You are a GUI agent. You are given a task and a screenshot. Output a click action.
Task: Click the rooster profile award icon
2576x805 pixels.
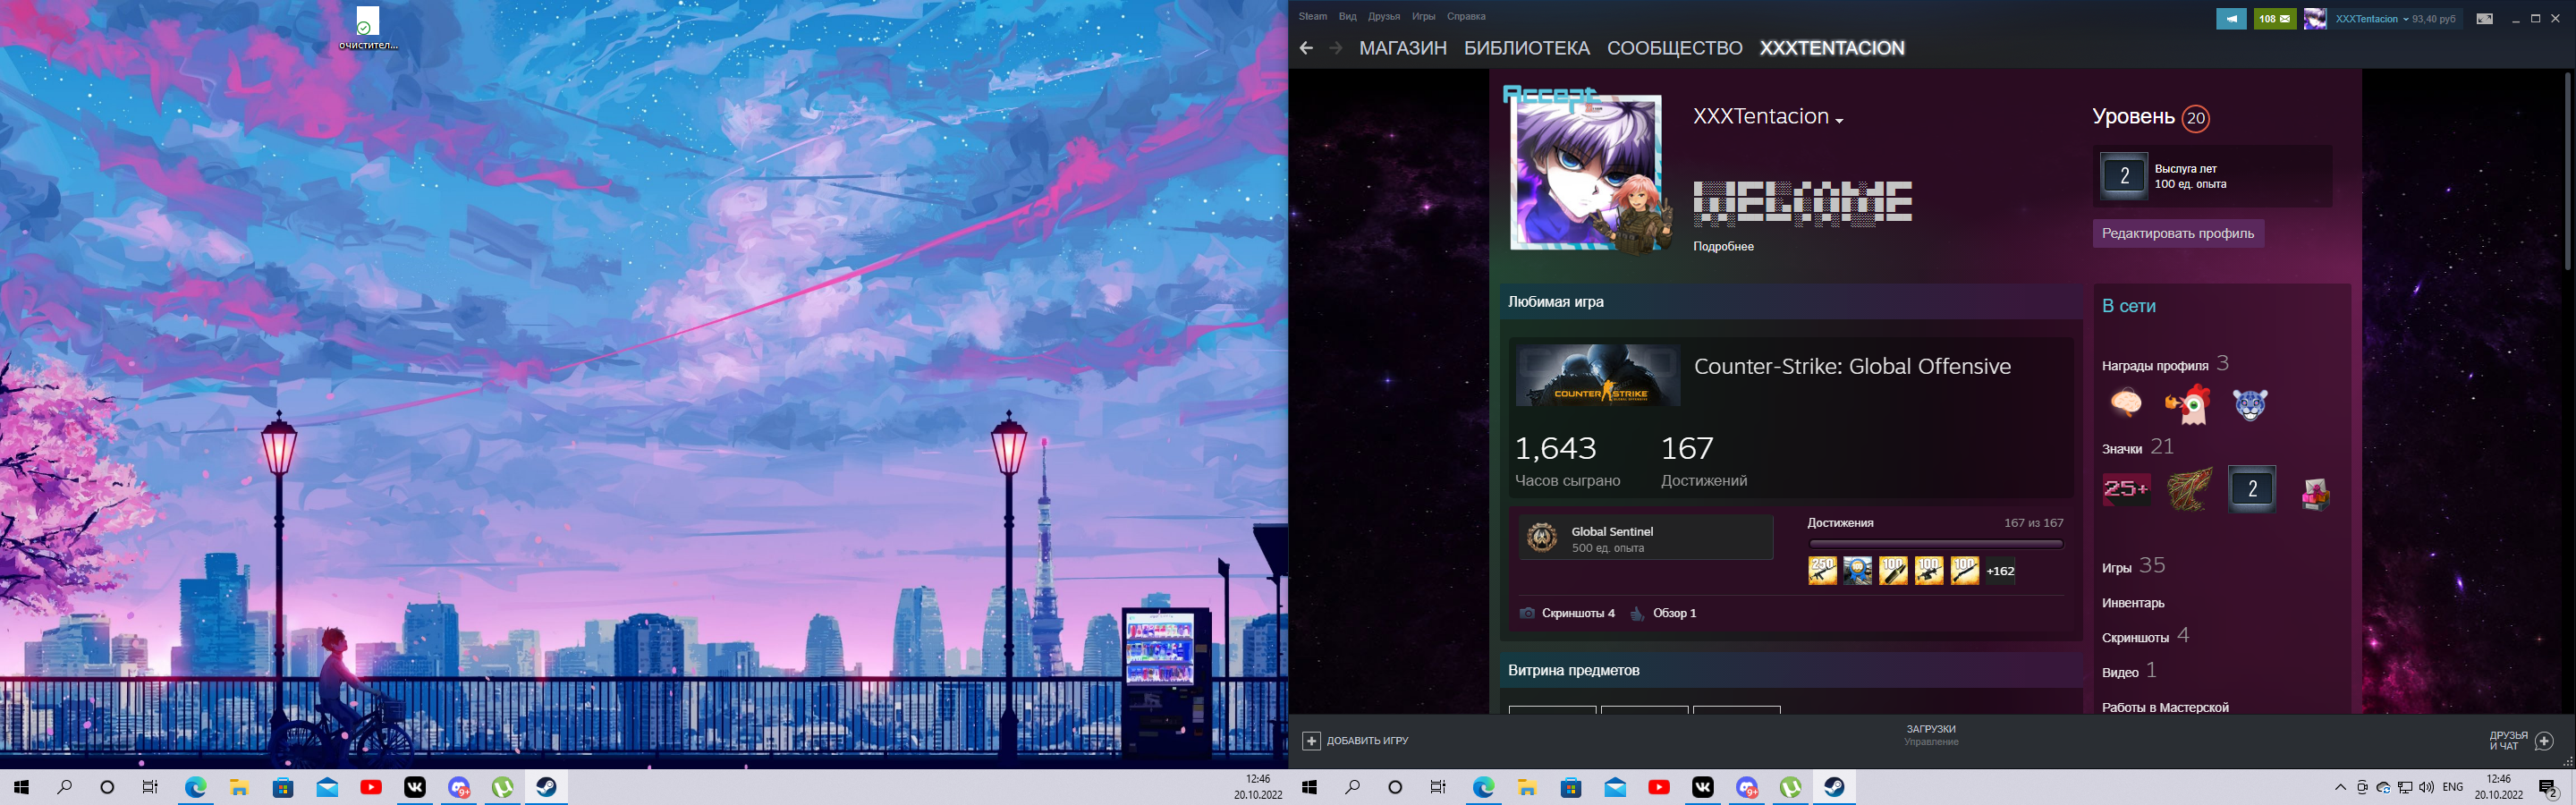pos(2187,403)
